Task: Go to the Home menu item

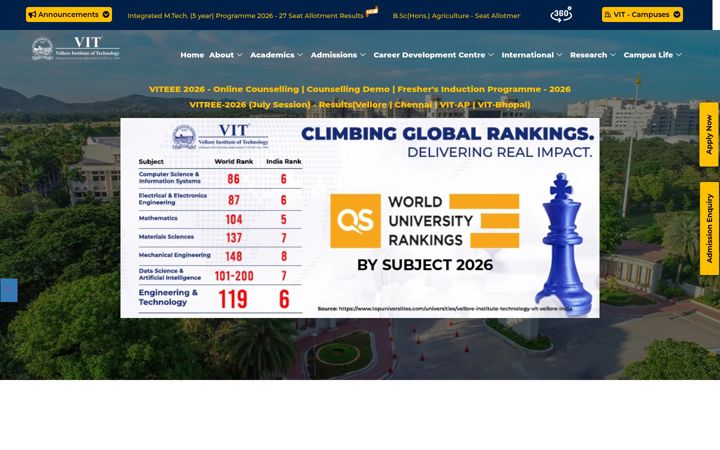Action: (x=192, y=55)
